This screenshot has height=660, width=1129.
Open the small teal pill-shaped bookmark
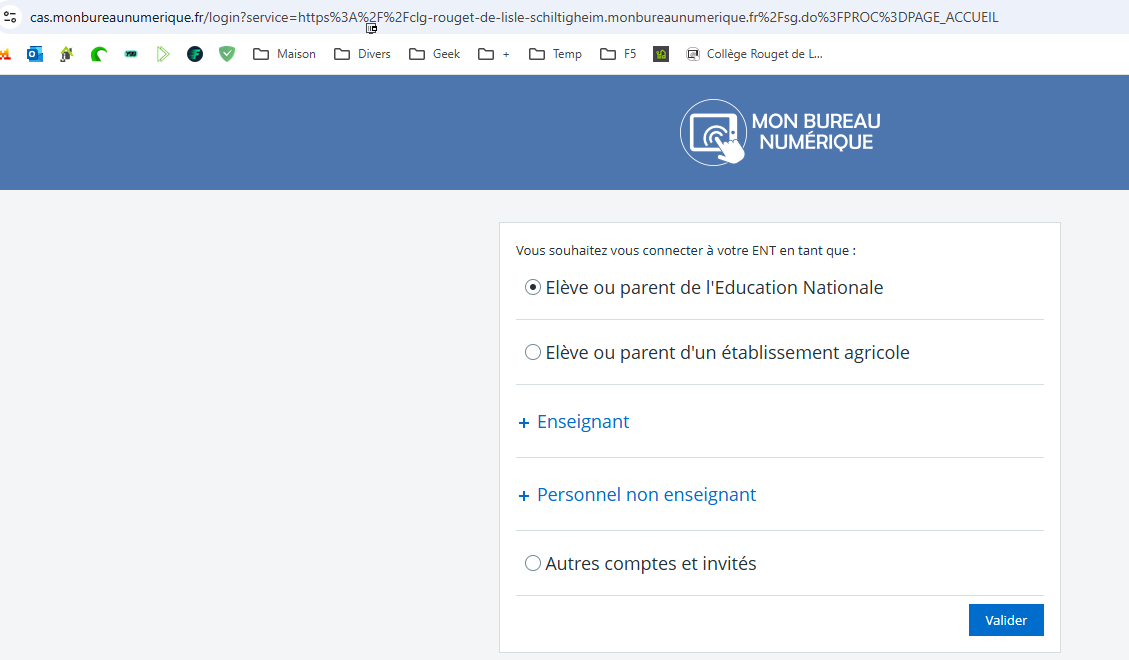(131, 54)
